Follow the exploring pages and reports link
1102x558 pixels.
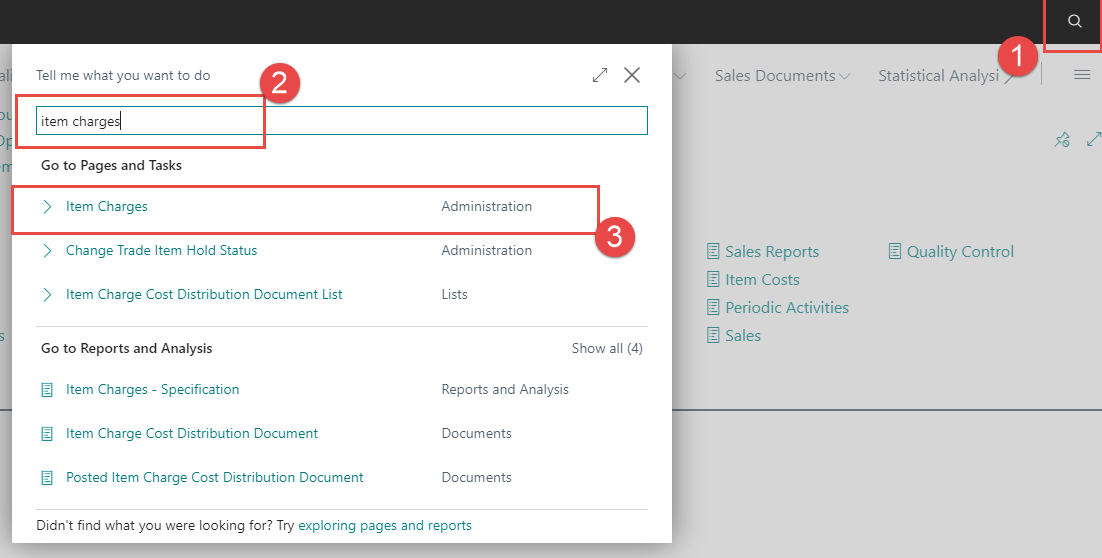click(x=385, y=525)
